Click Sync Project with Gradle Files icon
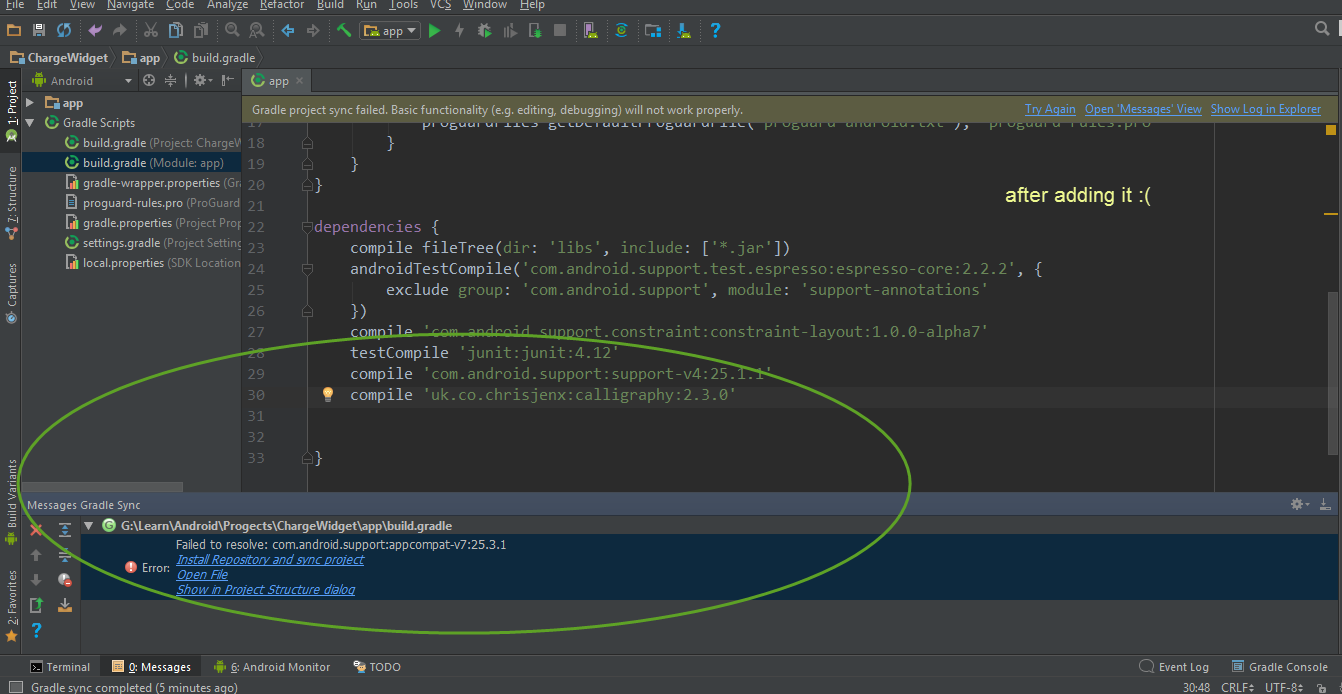Image resolution: width=1342 pixels, height=694 pixels. (621, 31)
